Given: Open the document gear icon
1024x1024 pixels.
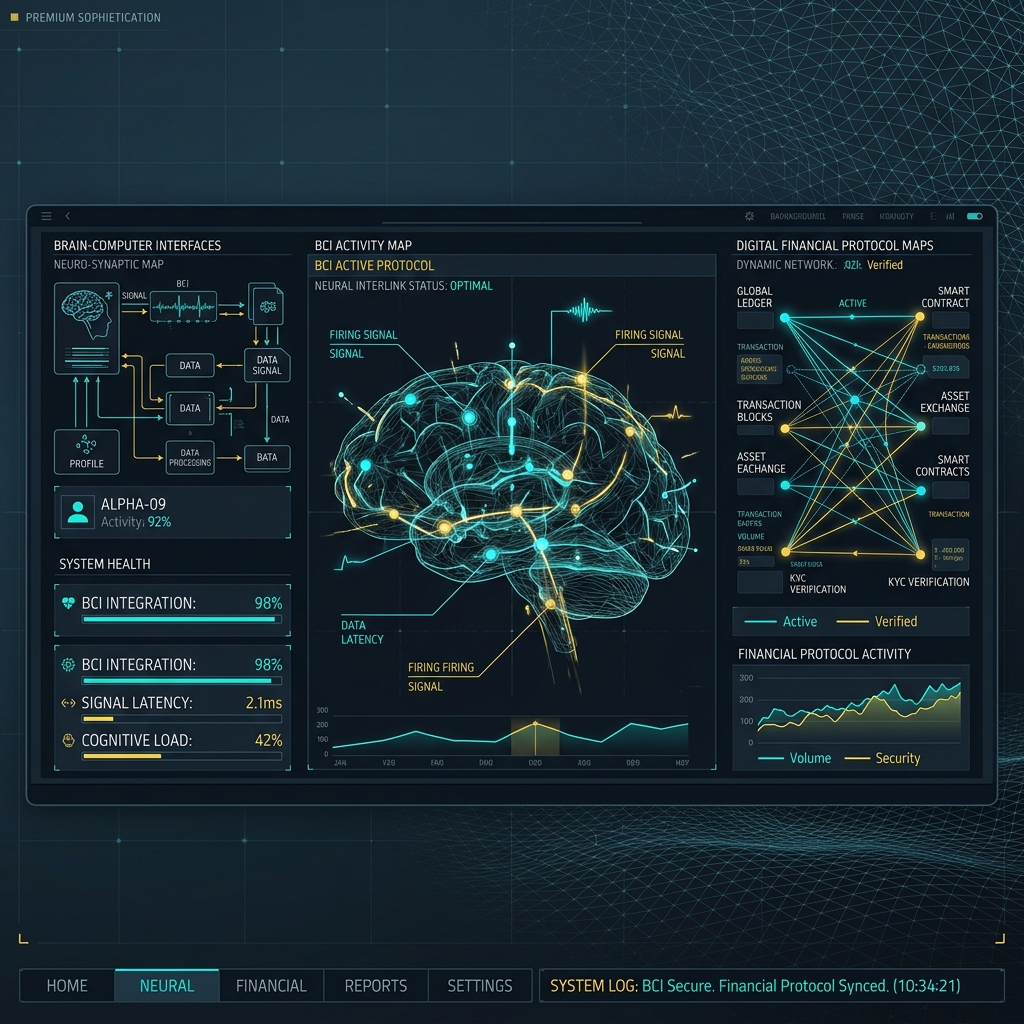Looking at the screenshot, I should [x=266, y=304].
